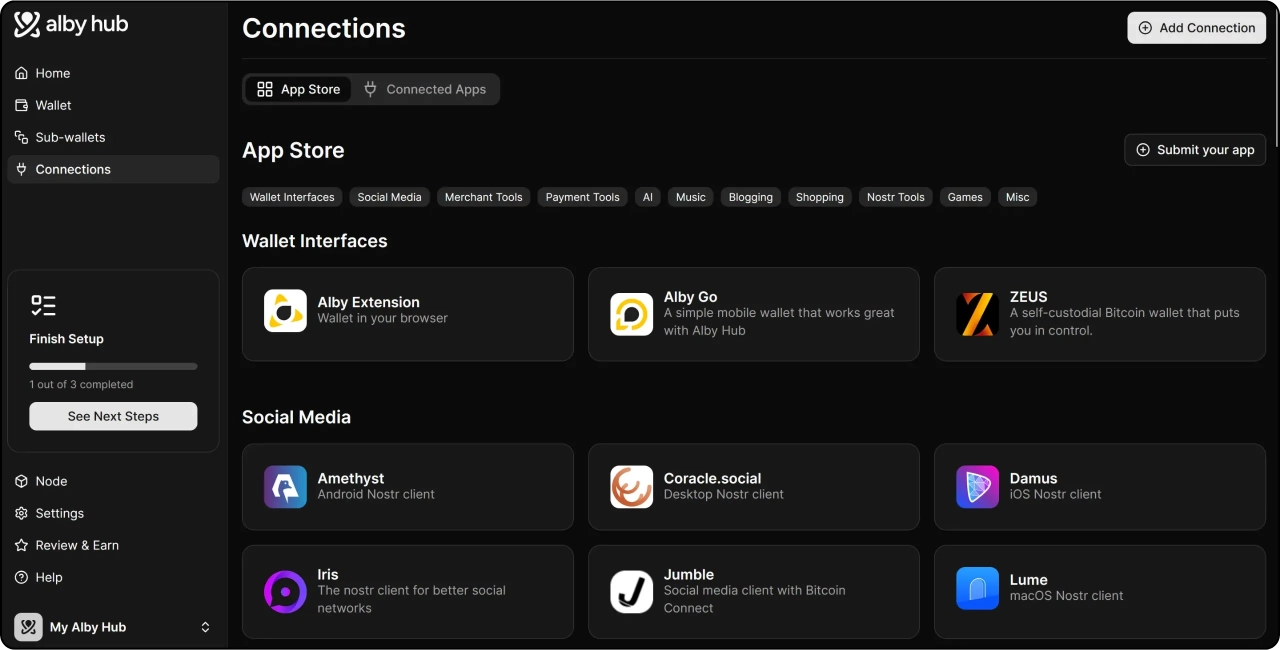1280x650 pixels.
Task: Open the Jumble app icon
Action: click(x=631, y=592)
